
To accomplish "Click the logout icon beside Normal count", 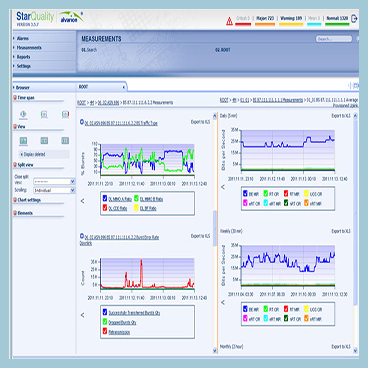I will pyautogui.click(x=354, y=19).
